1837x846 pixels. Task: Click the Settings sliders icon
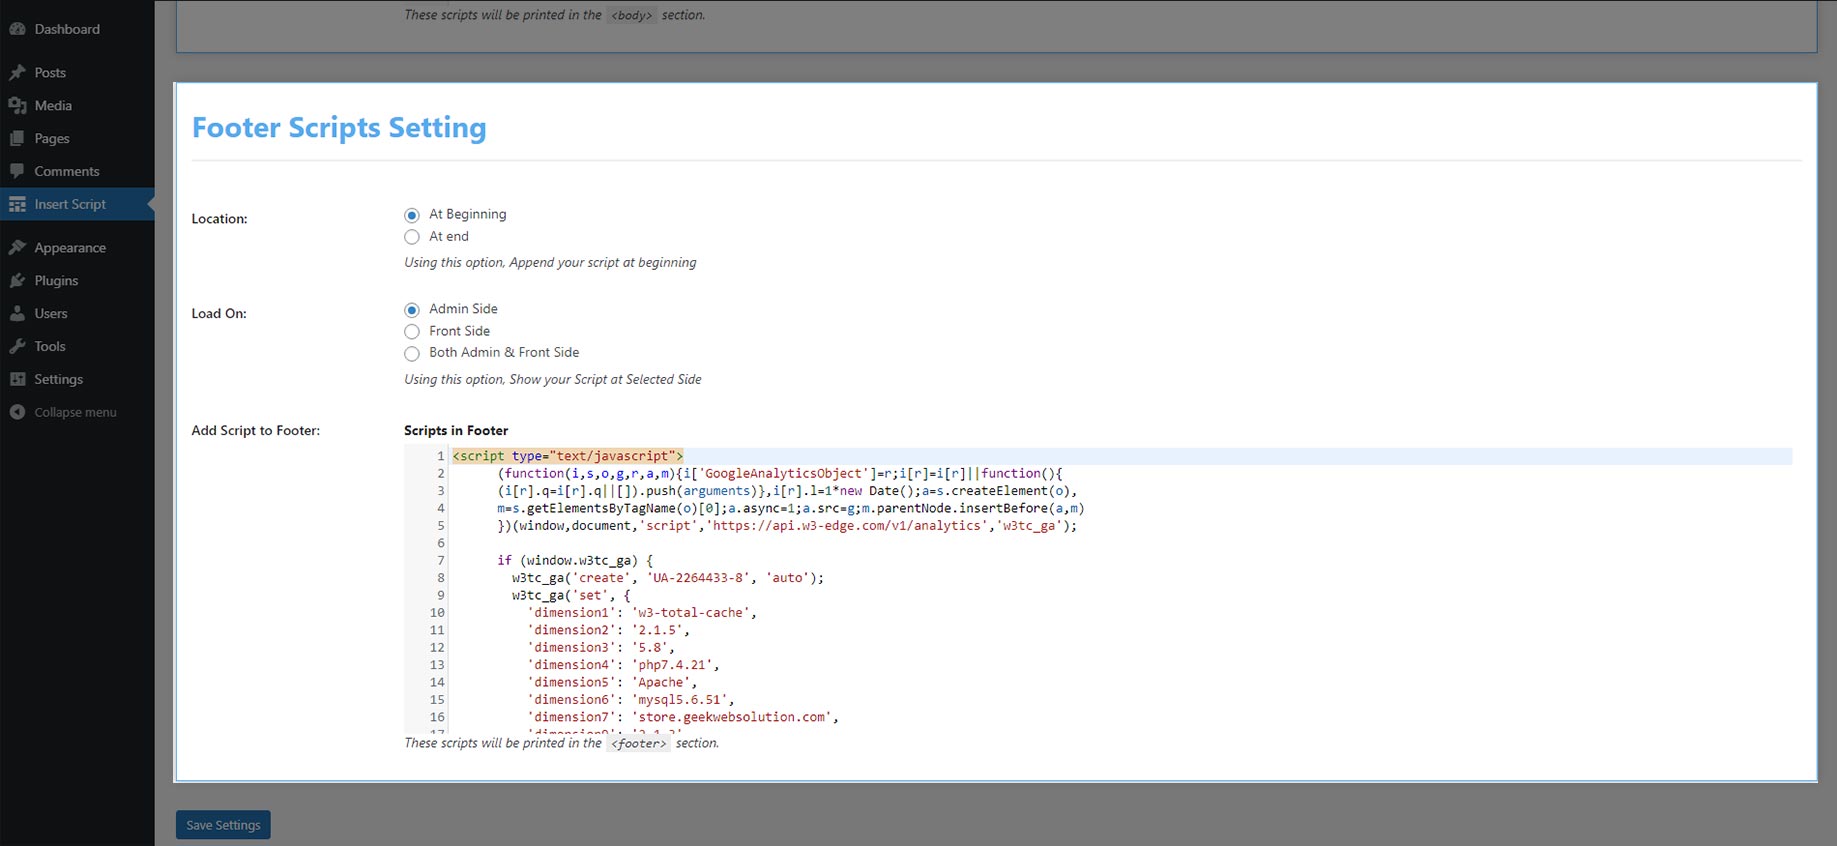tap(17, 379)
